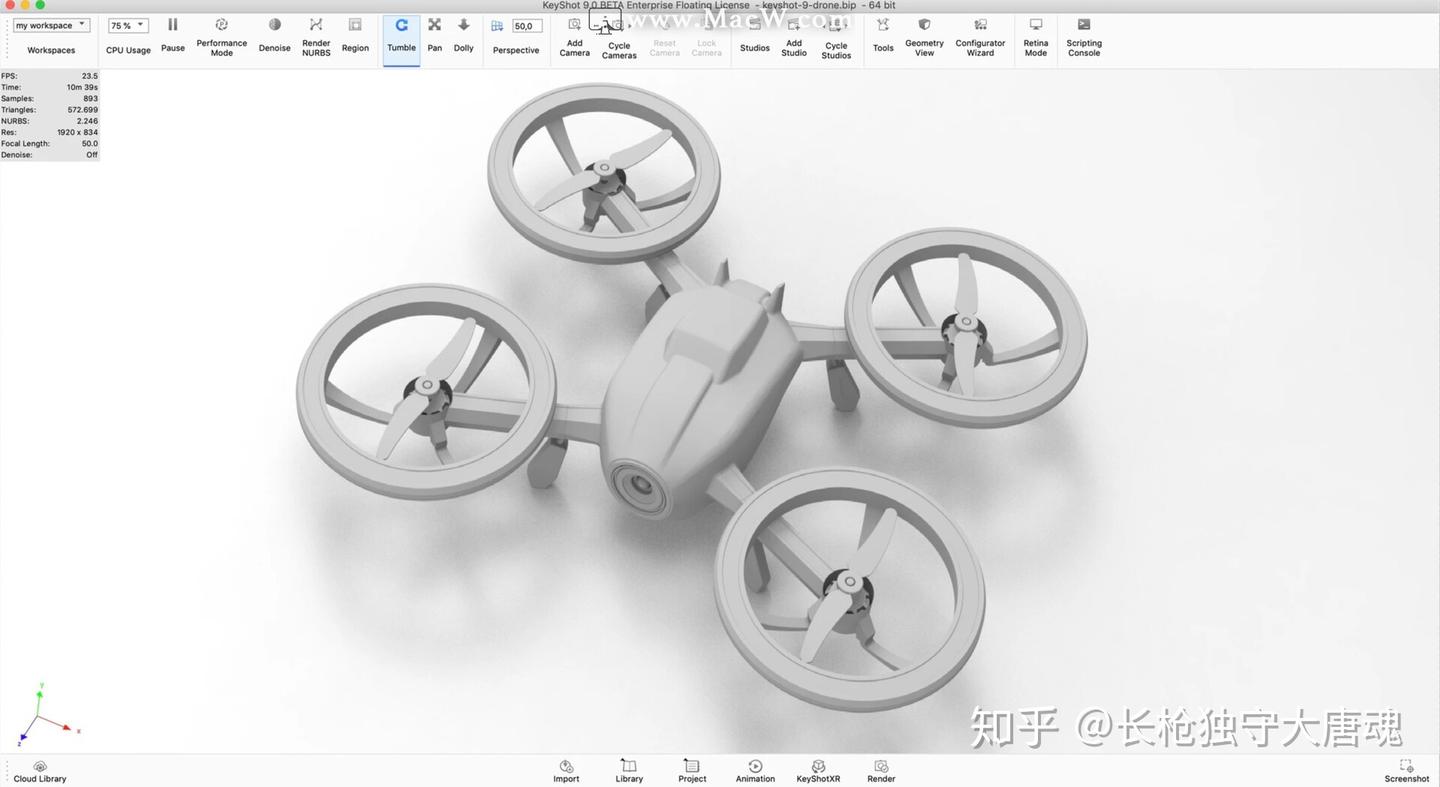Open the Cloud Library
1440x787 pixels.
[39, 766]
